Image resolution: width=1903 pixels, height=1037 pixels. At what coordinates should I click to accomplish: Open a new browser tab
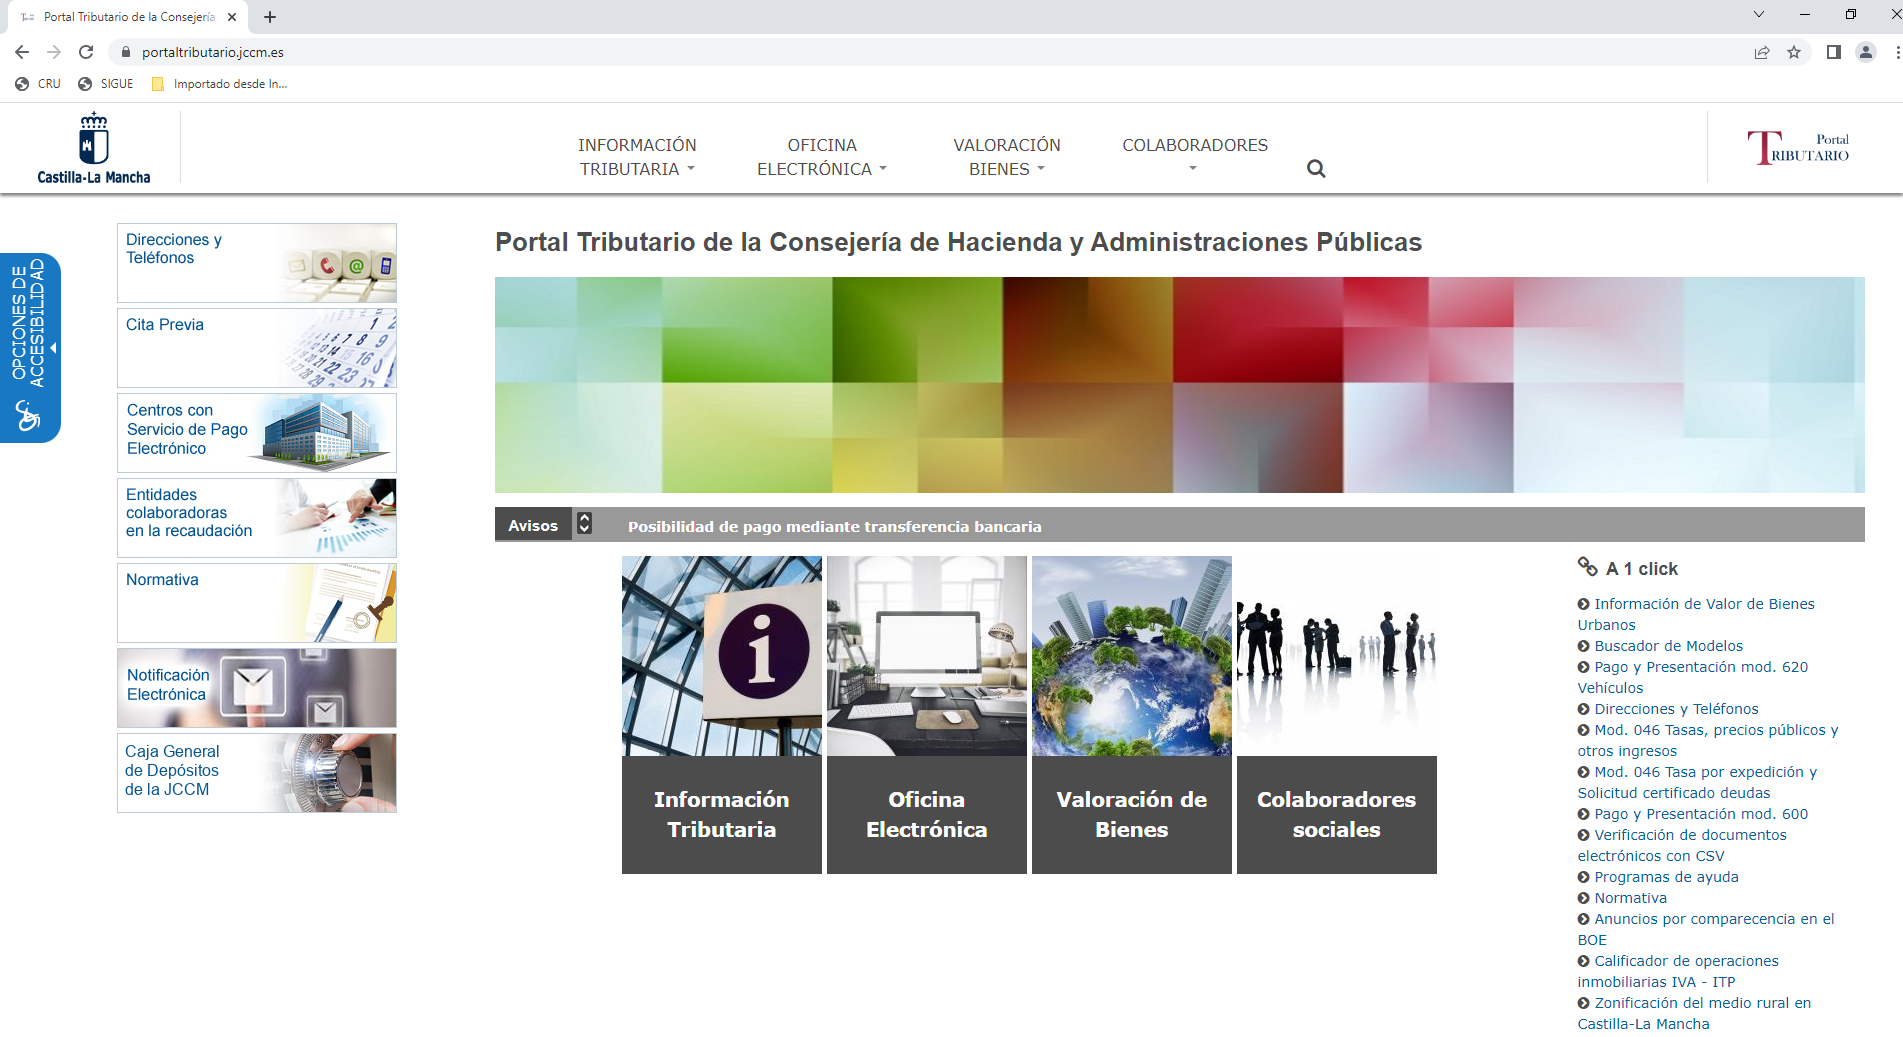(x=270, y=17)
